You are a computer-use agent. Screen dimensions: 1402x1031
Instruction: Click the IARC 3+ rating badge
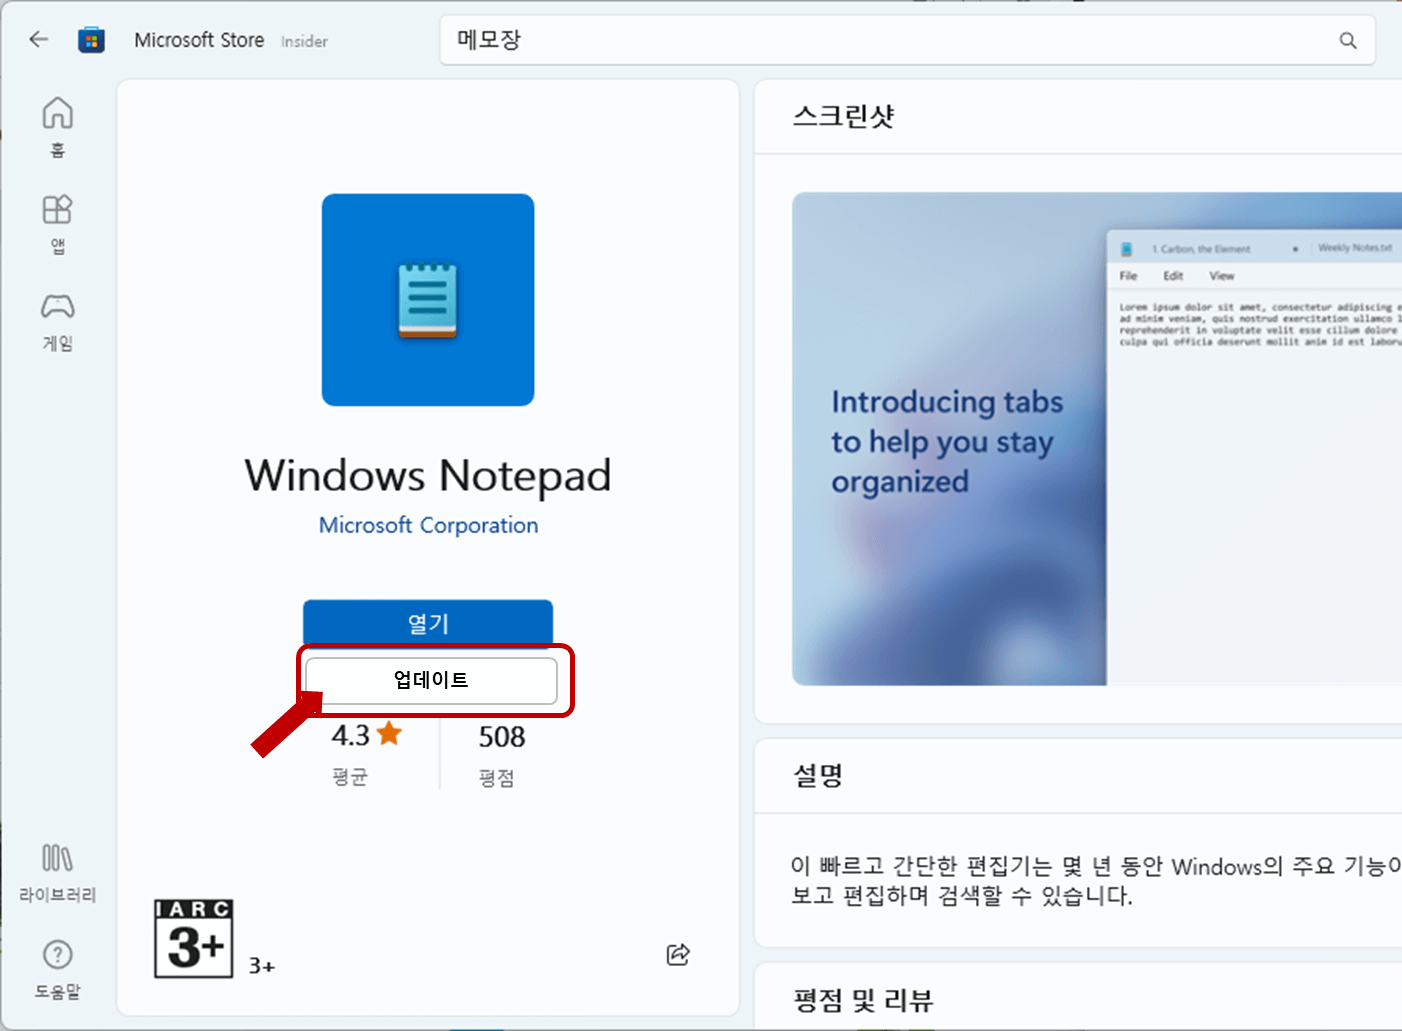(x=194, y=938)
